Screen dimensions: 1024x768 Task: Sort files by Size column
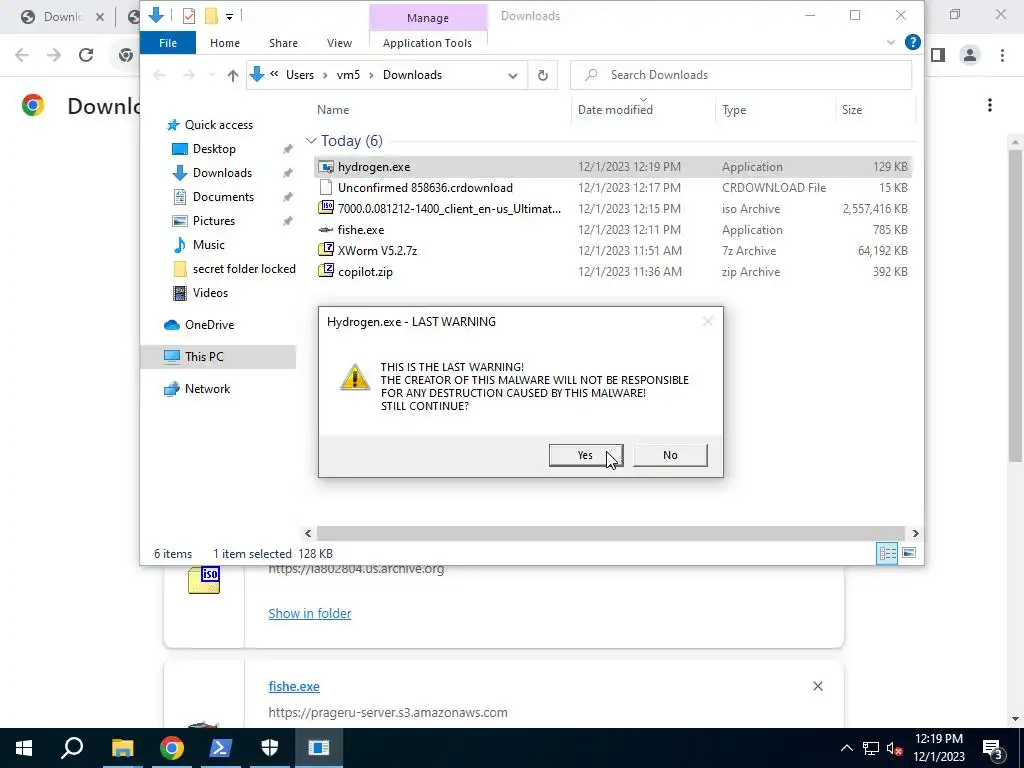(x=852, y=110)
